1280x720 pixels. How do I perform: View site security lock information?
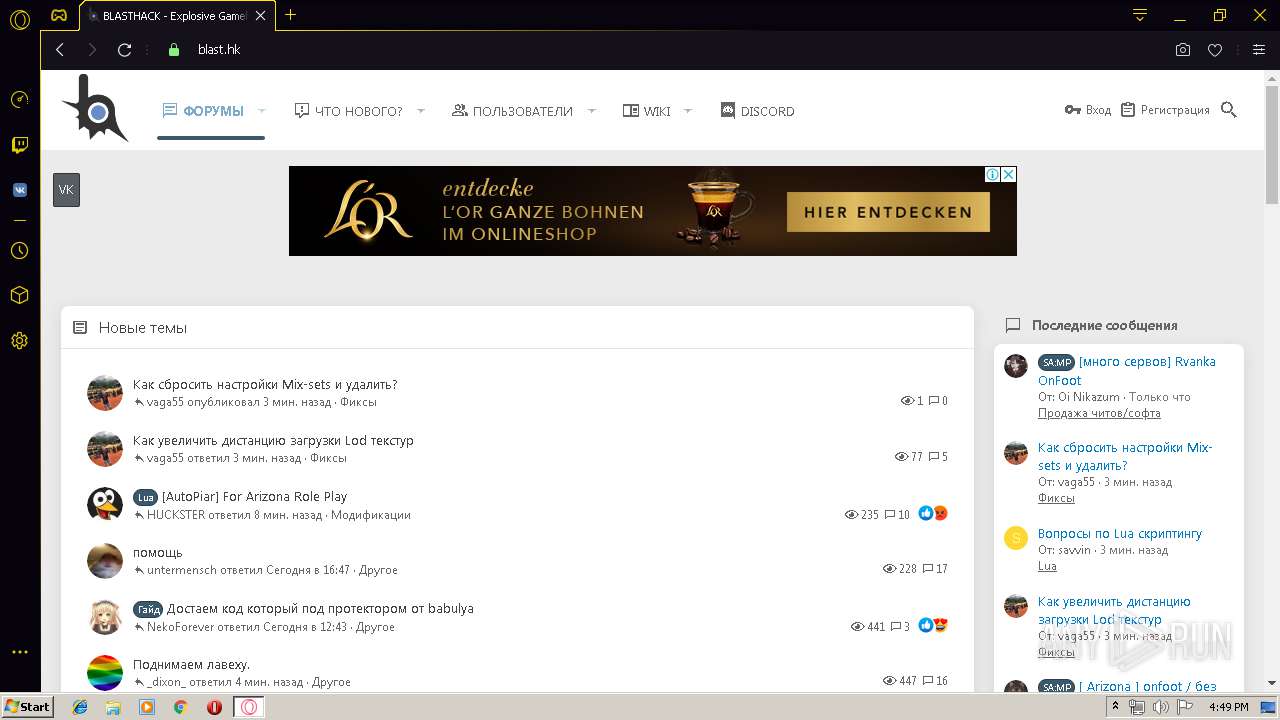[174, 49]
